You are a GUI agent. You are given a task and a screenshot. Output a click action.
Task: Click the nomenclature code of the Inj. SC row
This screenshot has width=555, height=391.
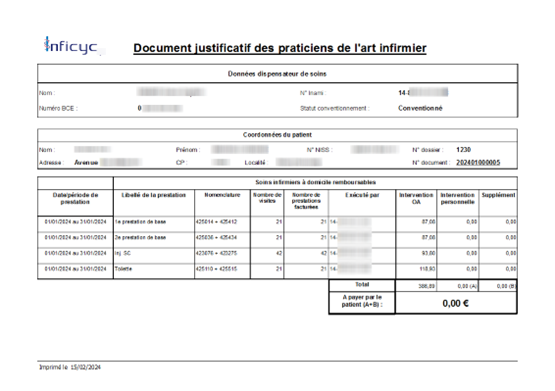[216, 253]
